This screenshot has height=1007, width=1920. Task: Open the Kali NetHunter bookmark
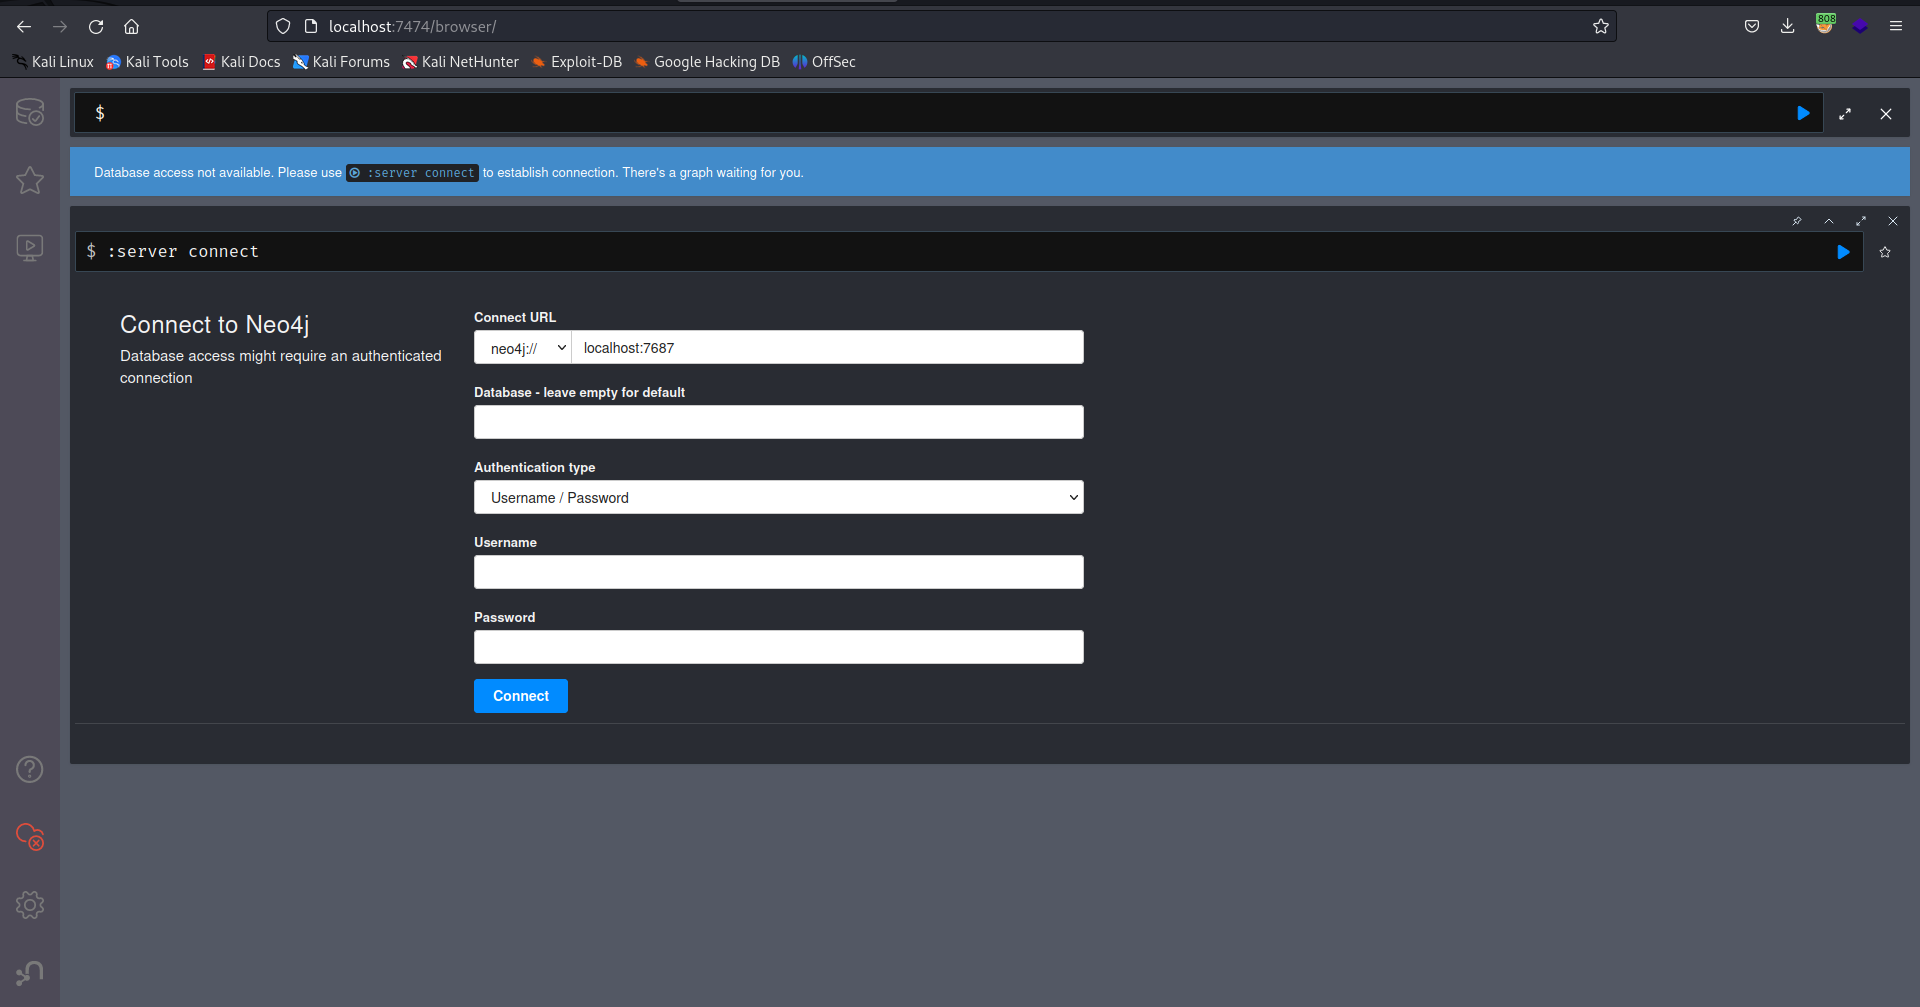461,62
